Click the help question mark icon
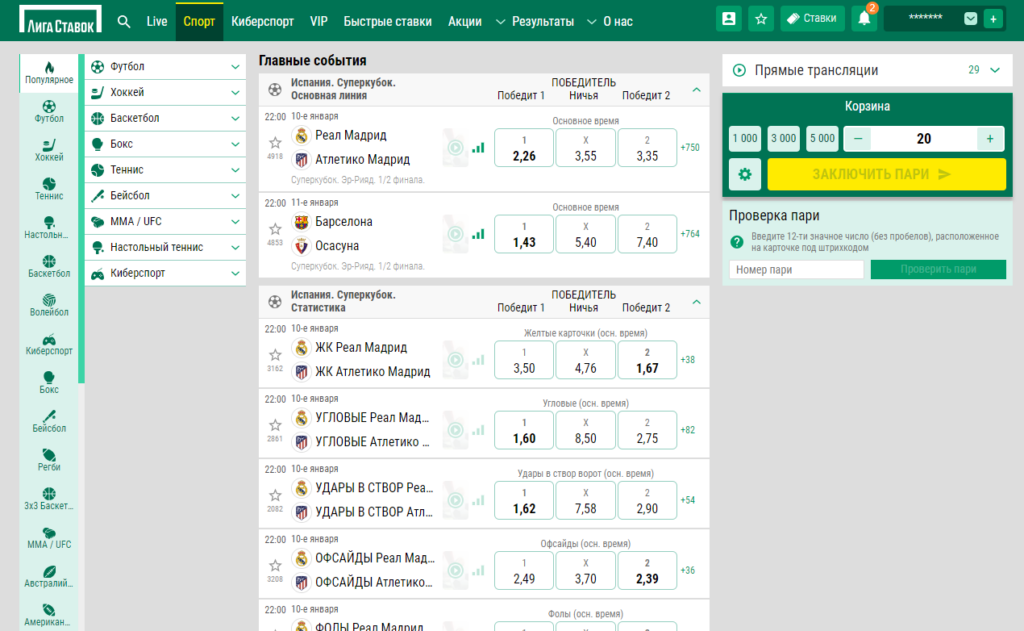The width and height of the screenshot is (1024, 631). (x=737, y=242)
